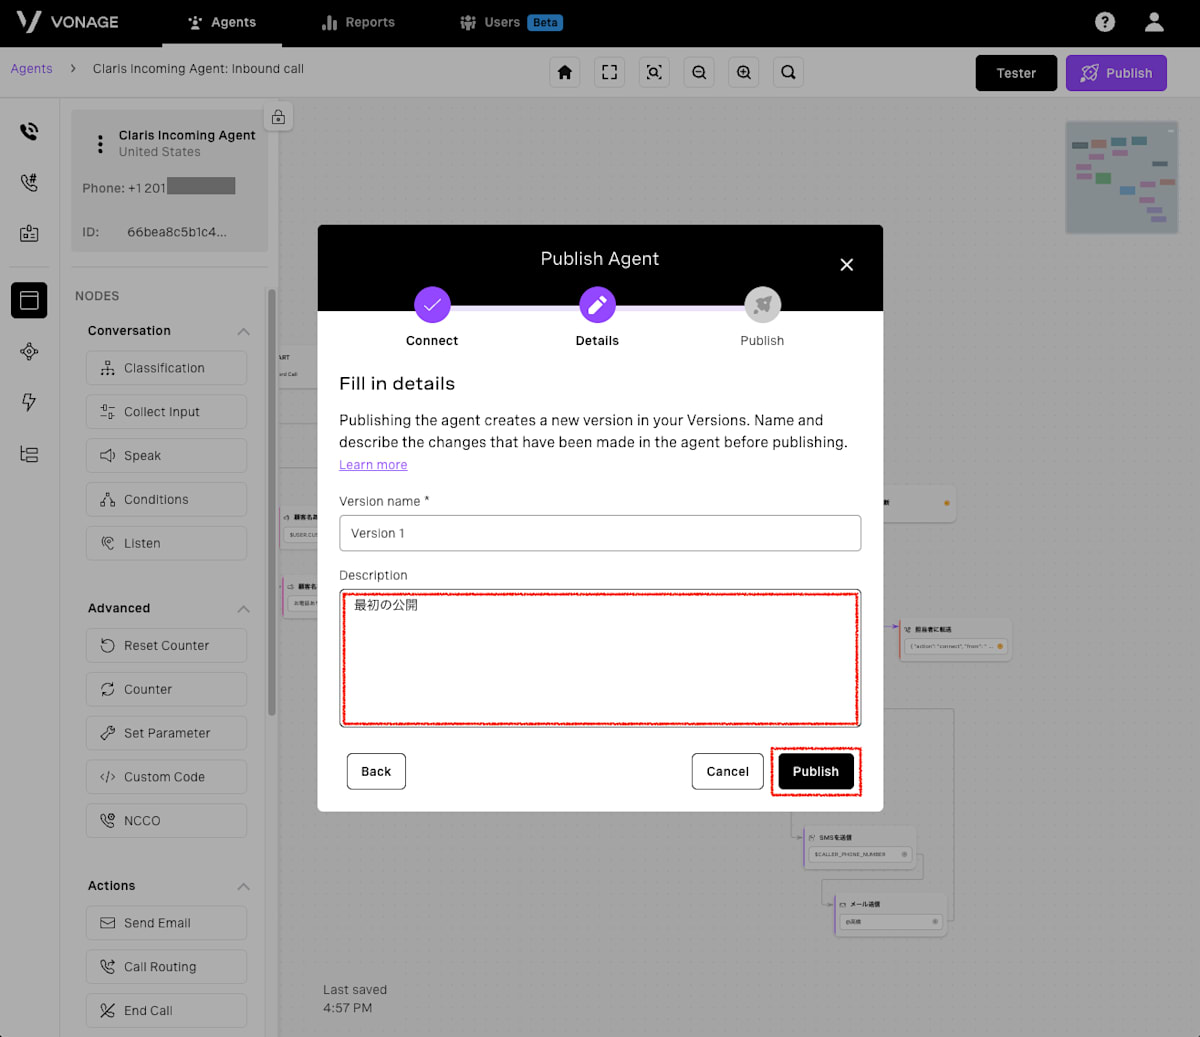Select the Collect Input node
This screenshot has height=1037, width=1200.
[x=166, y=412]
